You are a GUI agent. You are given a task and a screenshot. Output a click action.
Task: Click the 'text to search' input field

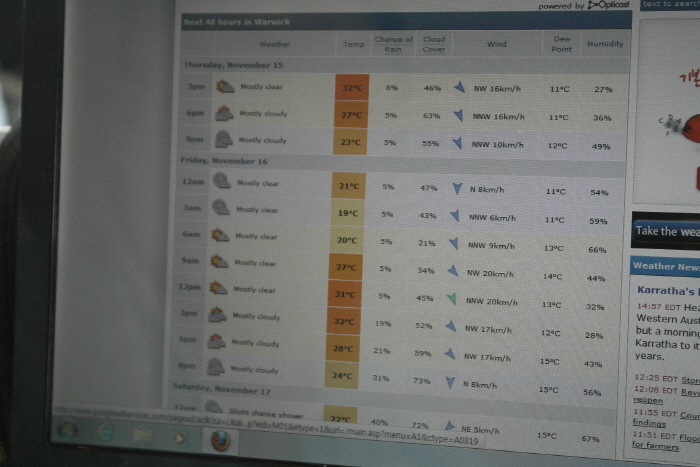[x=670, y=5]
